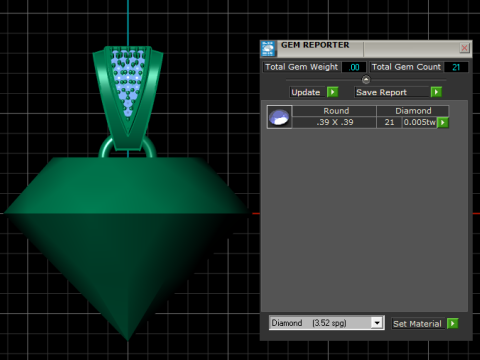This screenshot has width=480, height=360.
Task: Click the Gem Reporter panel icon
Action: pyautogui.click(x=268, y=49)
